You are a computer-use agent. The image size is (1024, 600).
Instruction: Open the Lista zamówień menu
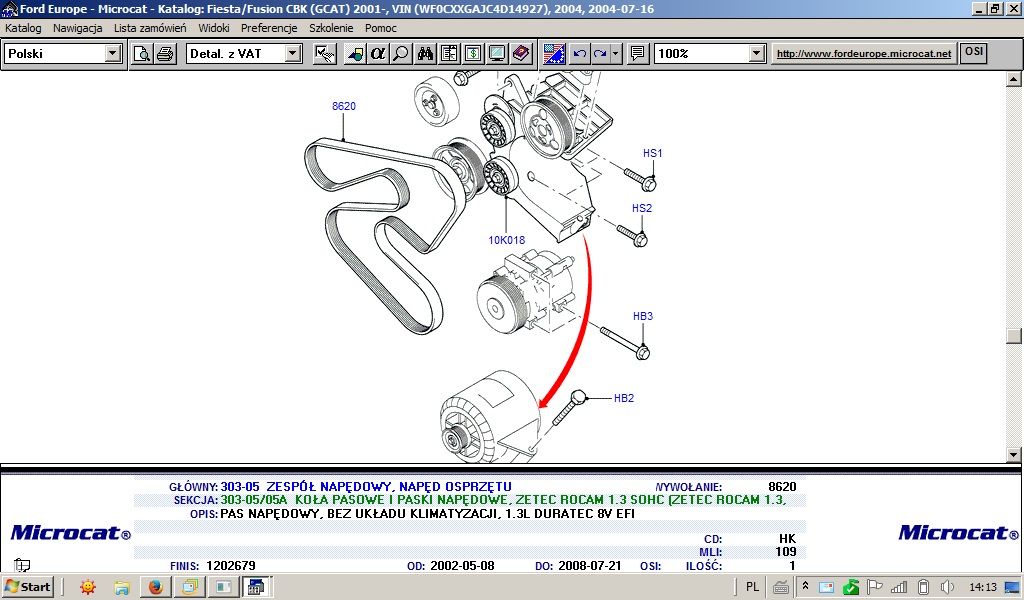tap(150, 28)
